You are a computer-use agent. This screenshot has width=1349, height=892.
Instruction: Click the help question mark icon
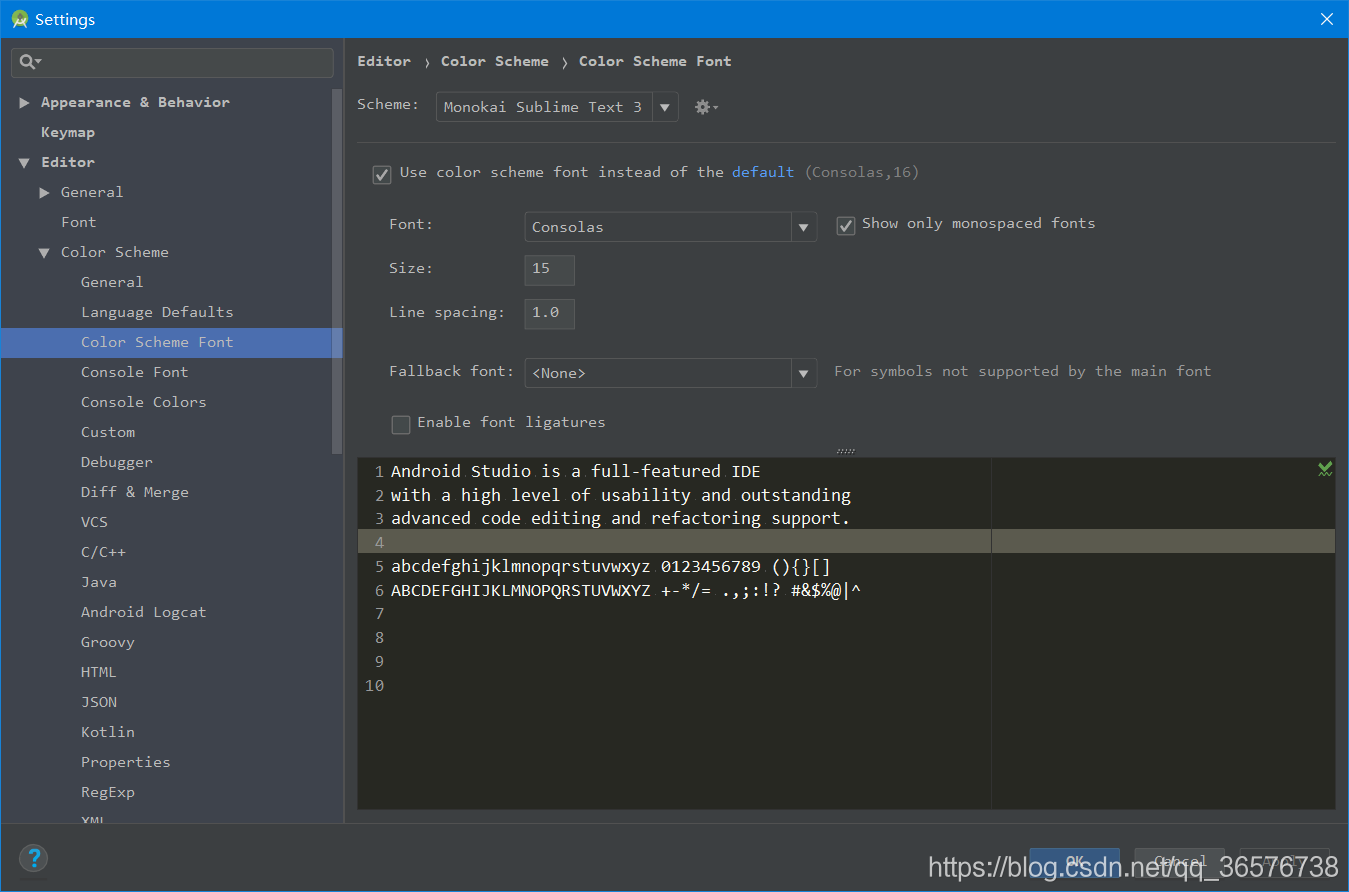click(x=33, y=858)
